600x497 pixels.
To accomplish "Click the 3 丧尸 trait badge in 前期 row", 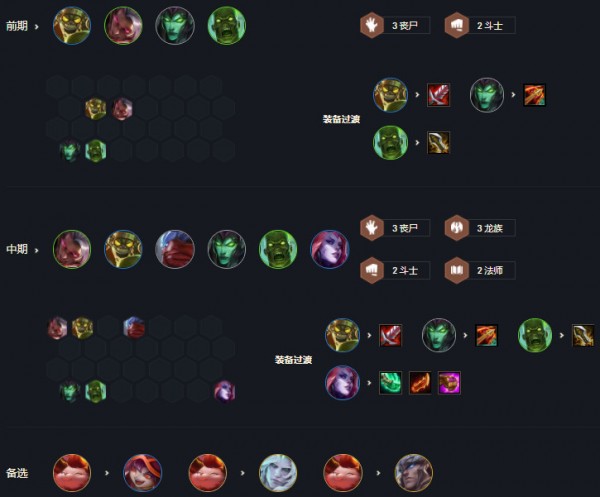I will 395,26.
